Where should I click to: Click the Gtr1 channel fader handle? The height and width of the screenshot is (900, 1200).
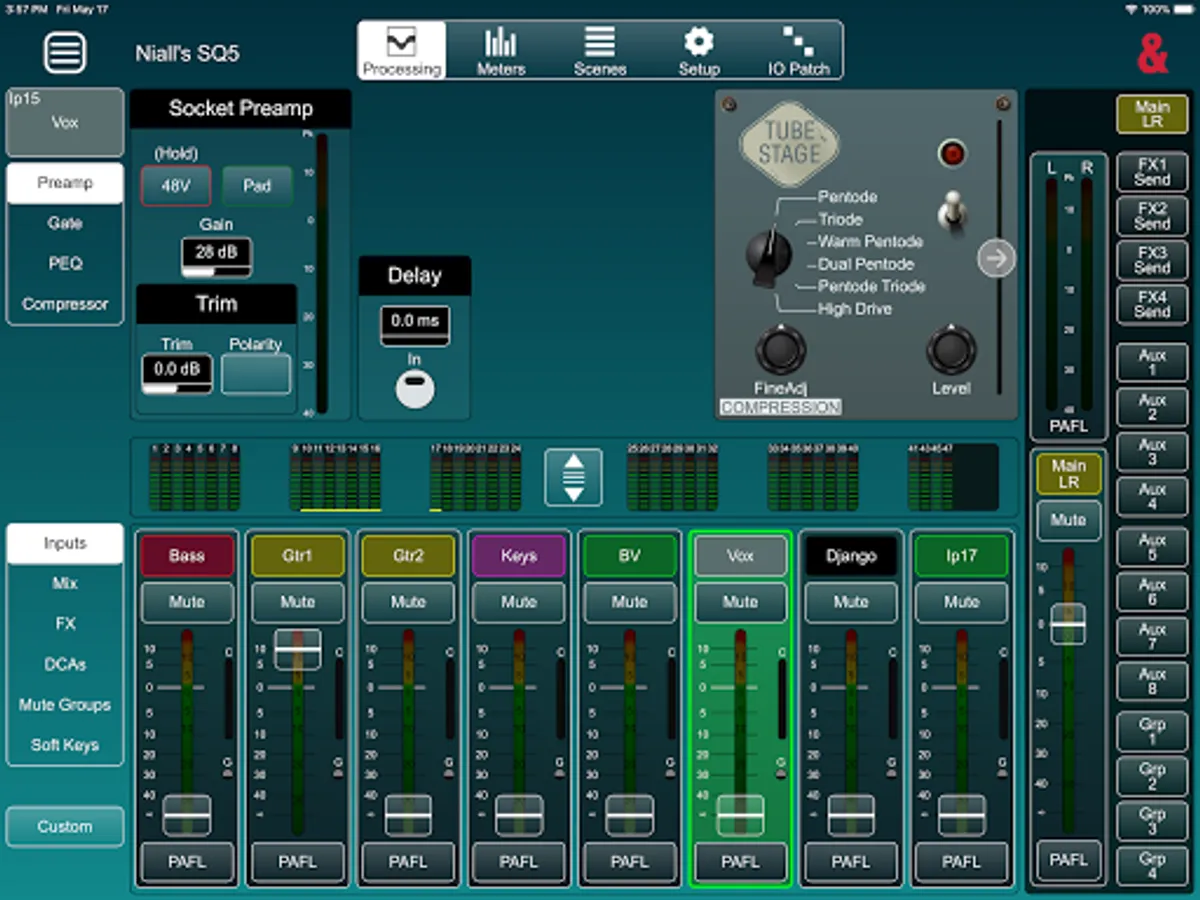click(297, 649)
